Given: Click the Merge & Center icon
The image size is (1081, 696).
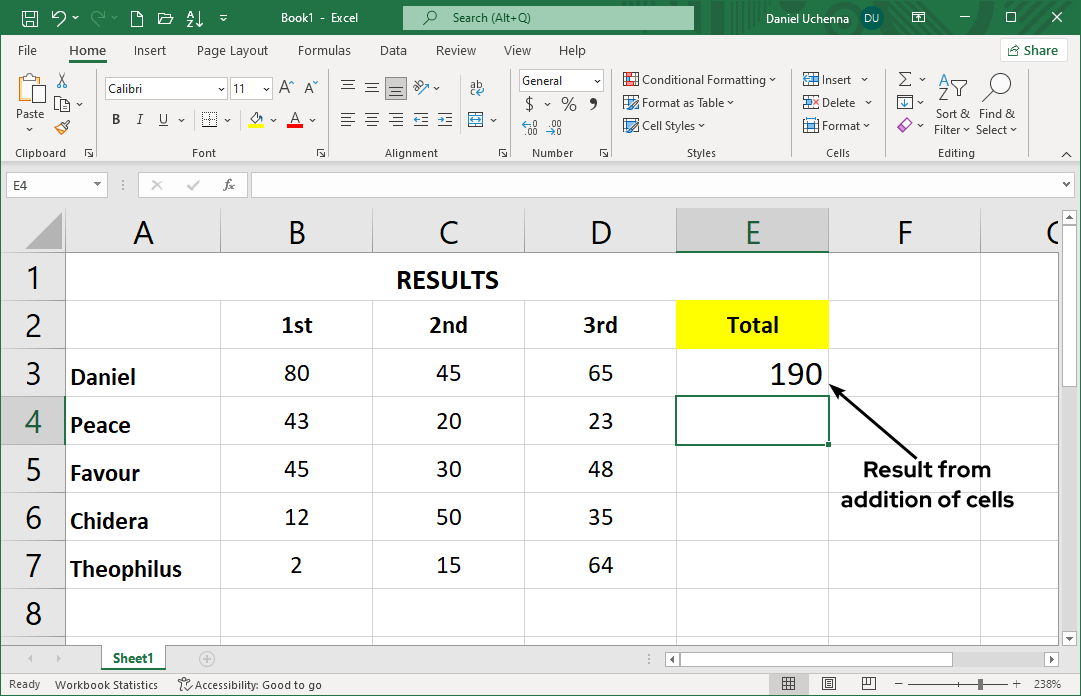Looking at the screenshot, I should point(478,119).
